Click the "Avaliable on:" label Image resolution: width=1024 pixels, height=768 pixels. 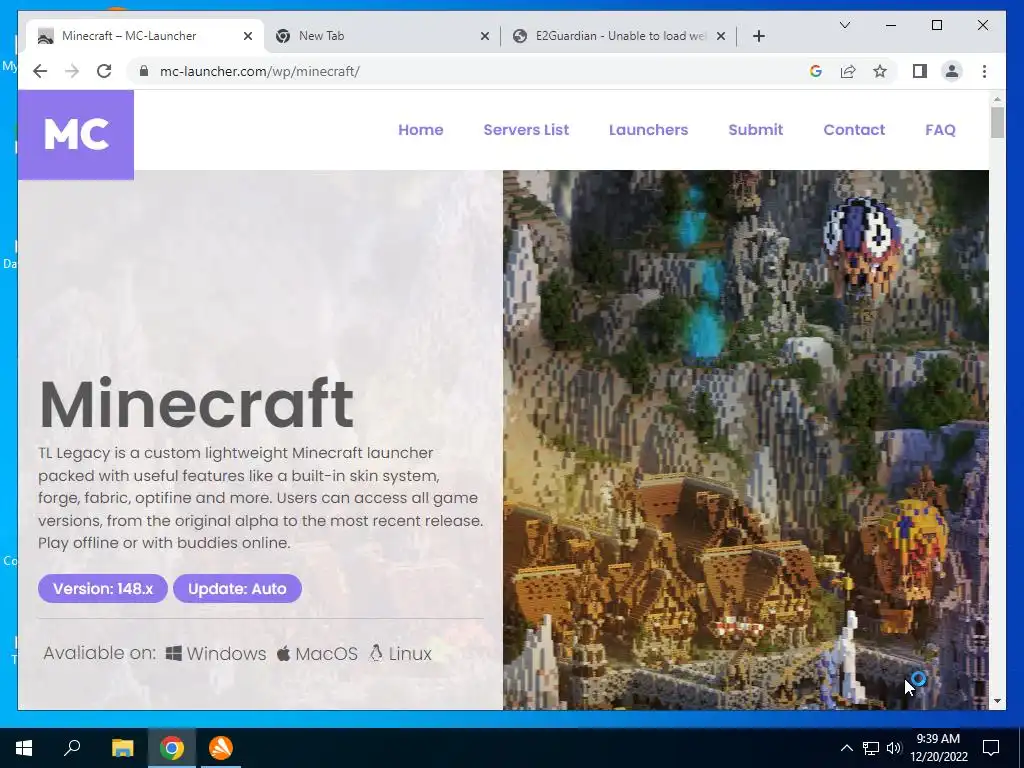100,653
